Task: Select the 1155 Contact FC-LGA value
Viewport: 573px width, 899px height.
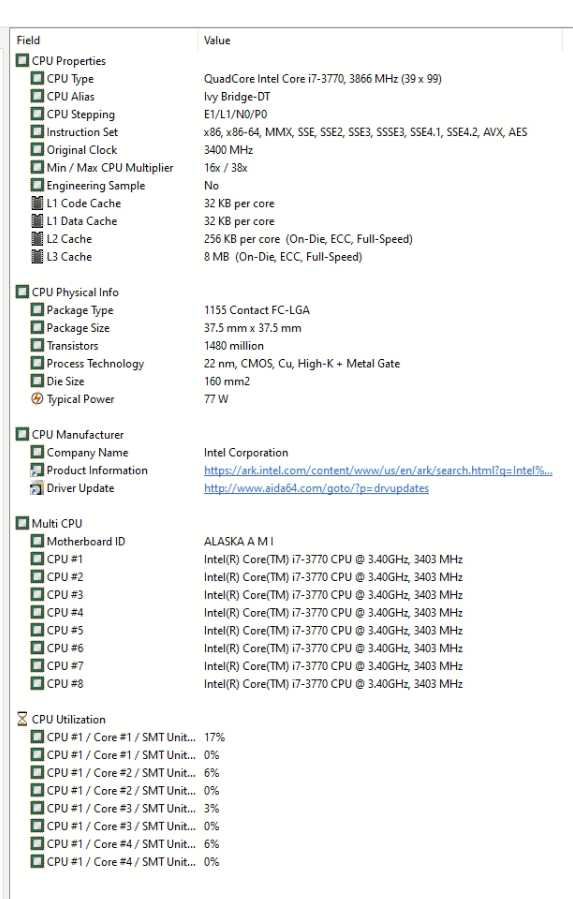Action: [x=256, y=310]
